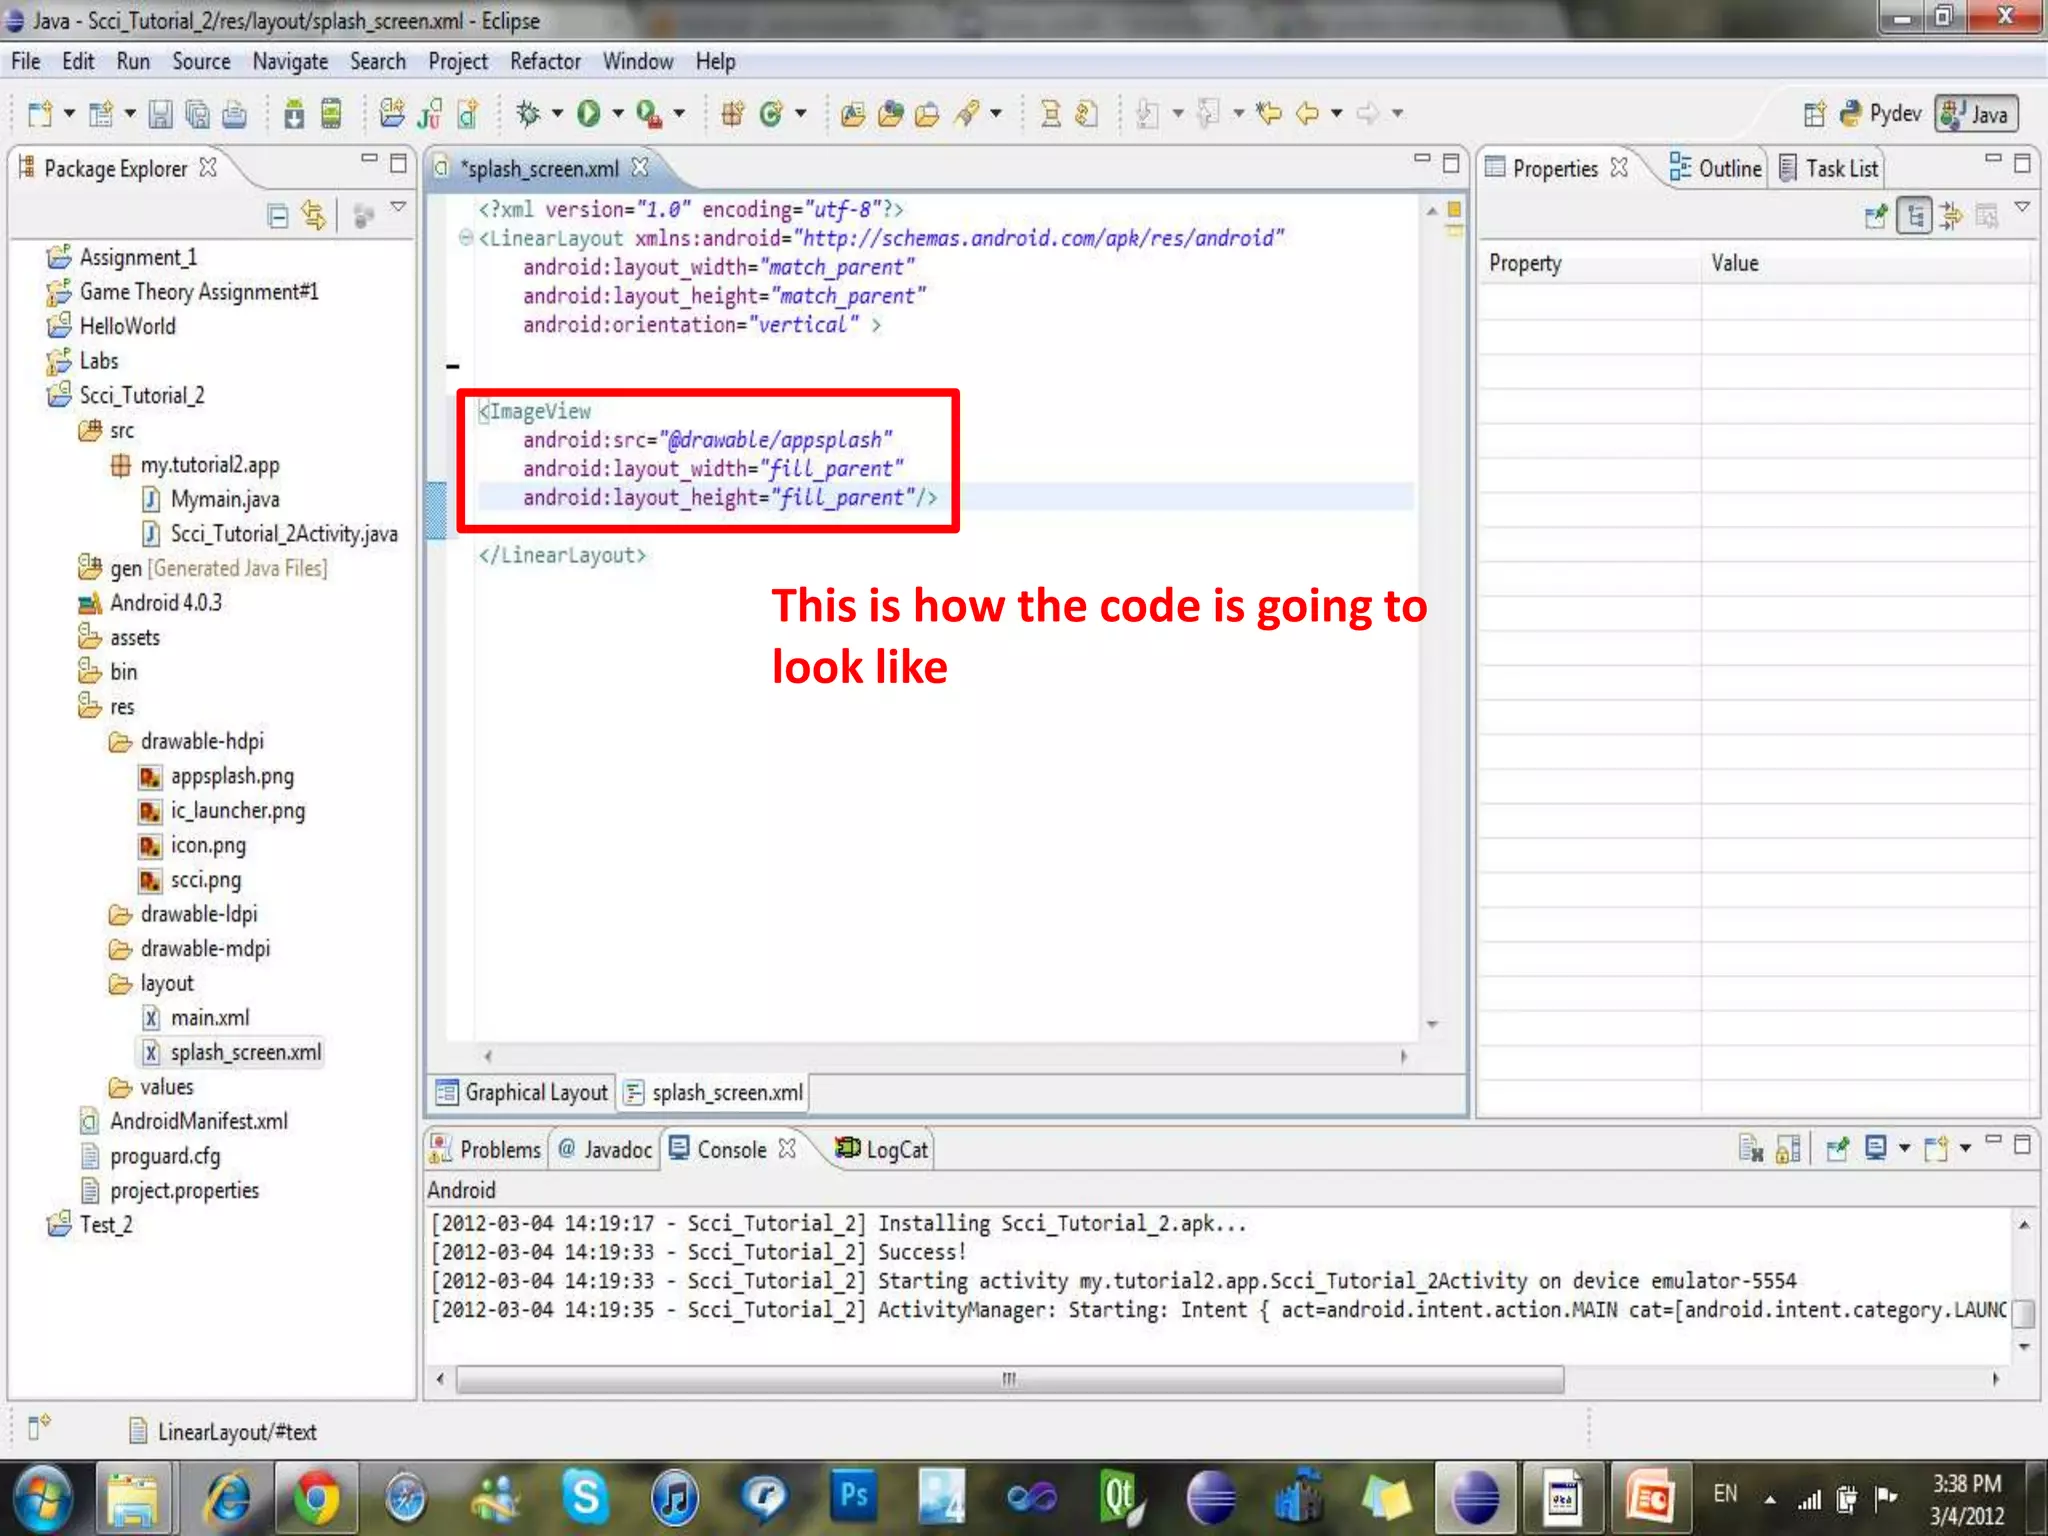Open Qt Creator from the taskbar
This screenshot has height=1536, width=2048.
pyautogui.click(x=1120, y=1498)
